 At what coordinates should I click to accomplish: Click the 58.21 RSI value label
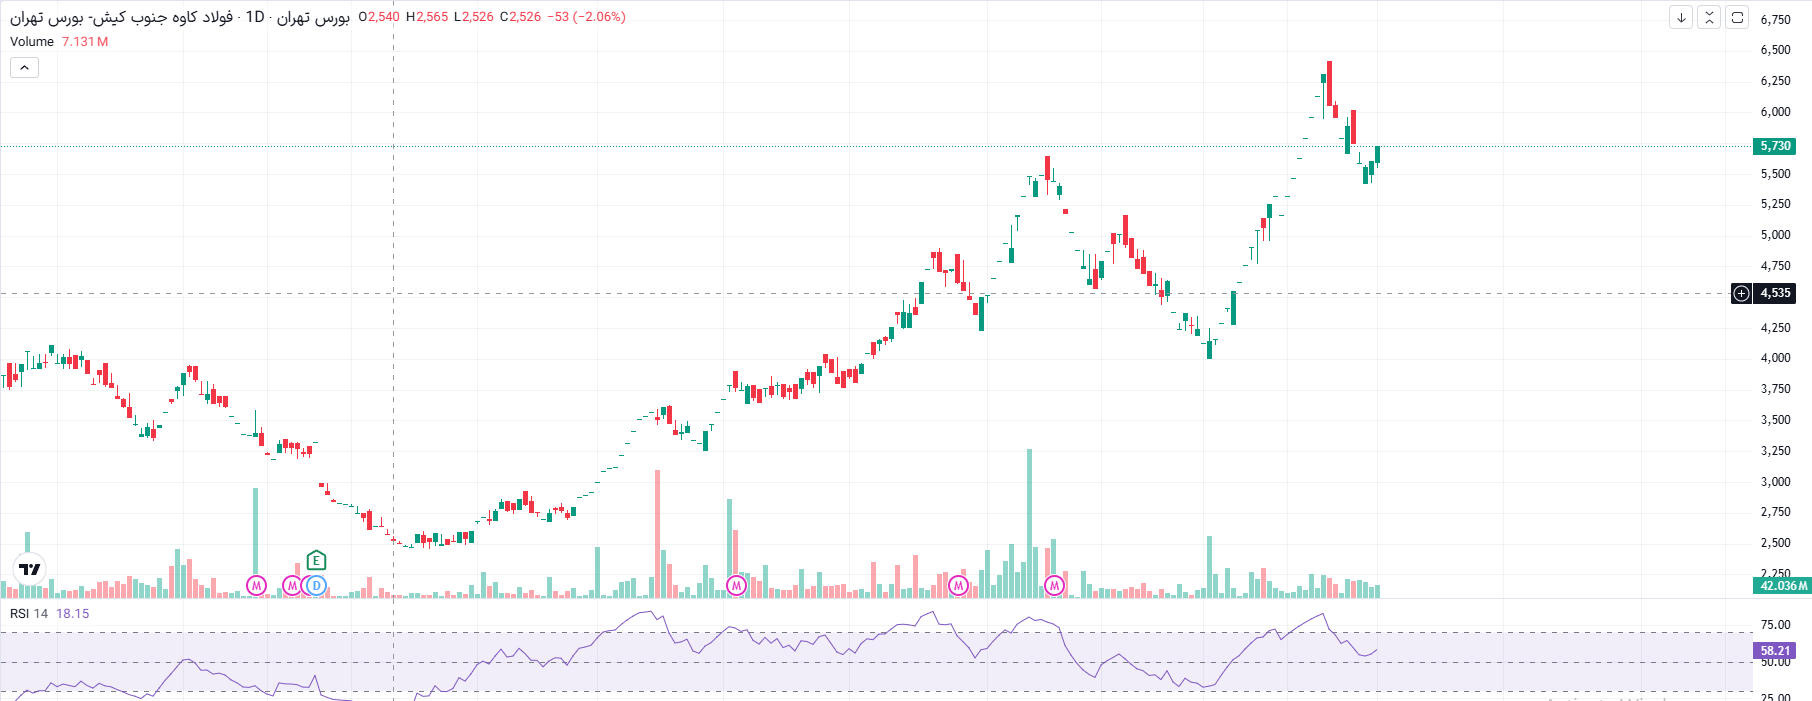point(1776,650)
